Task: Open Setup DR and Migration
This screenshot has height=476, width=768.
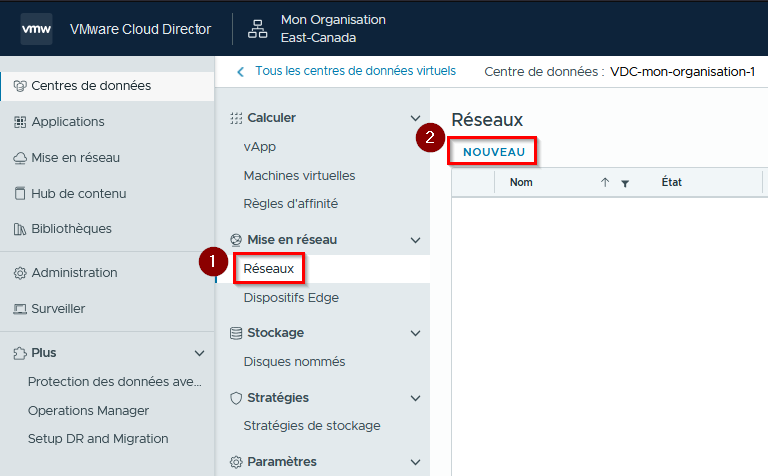Action: [x=98, y=438]
